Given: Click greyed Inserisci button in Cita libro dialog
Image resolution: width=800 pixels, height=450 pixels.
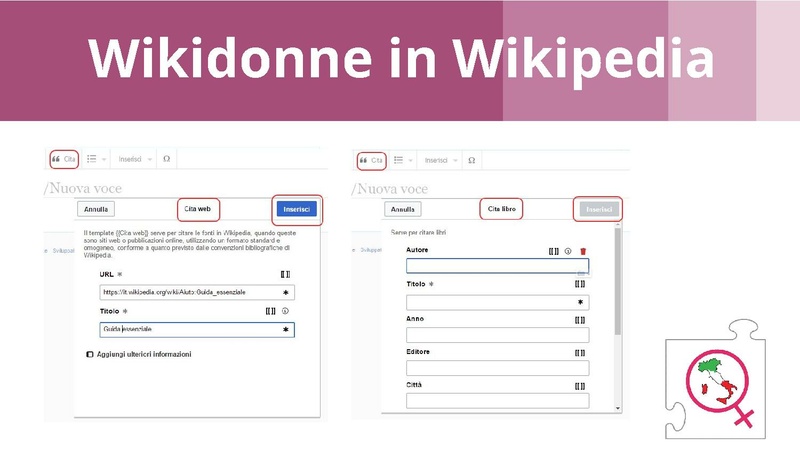Looking at the screenshot, I should click(x=599, y=209).
